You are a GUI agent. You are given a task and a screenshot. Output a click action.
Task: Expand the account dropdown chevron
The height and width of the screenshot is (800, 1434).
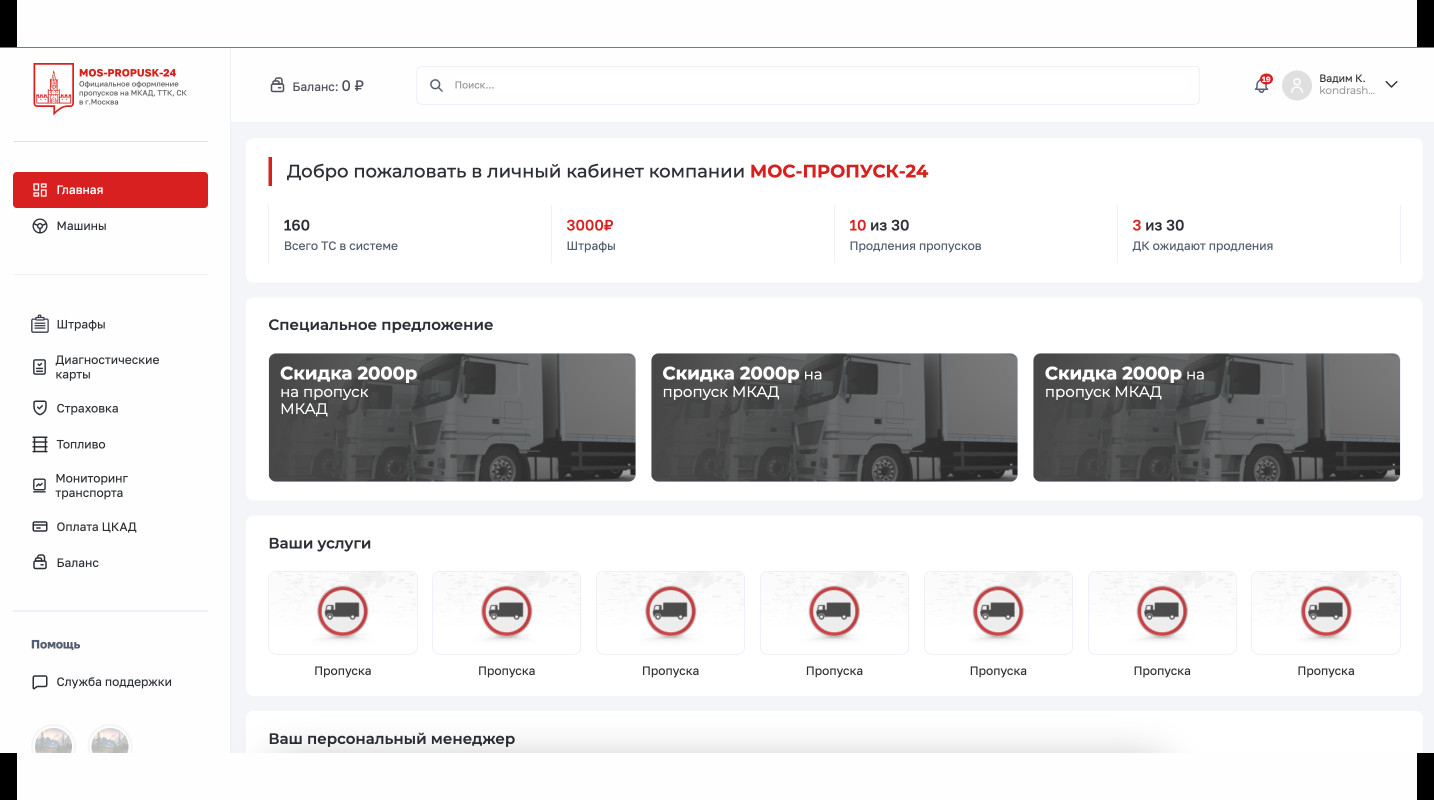1391,85
